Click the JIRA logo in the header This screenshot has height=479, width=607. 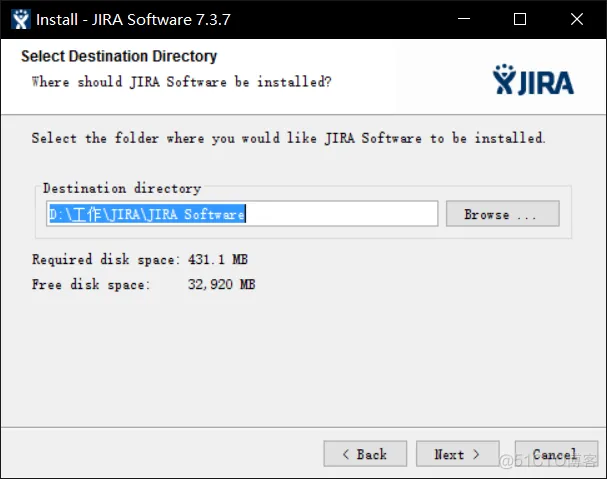pos(533,80)
